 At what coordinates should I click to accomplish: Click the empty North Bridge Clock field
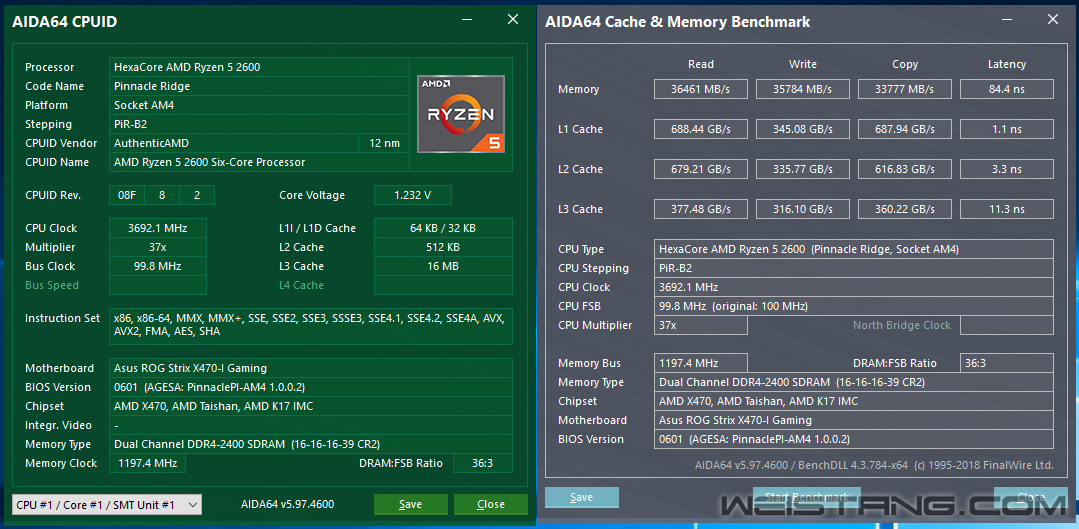(x=1007, y=325)
